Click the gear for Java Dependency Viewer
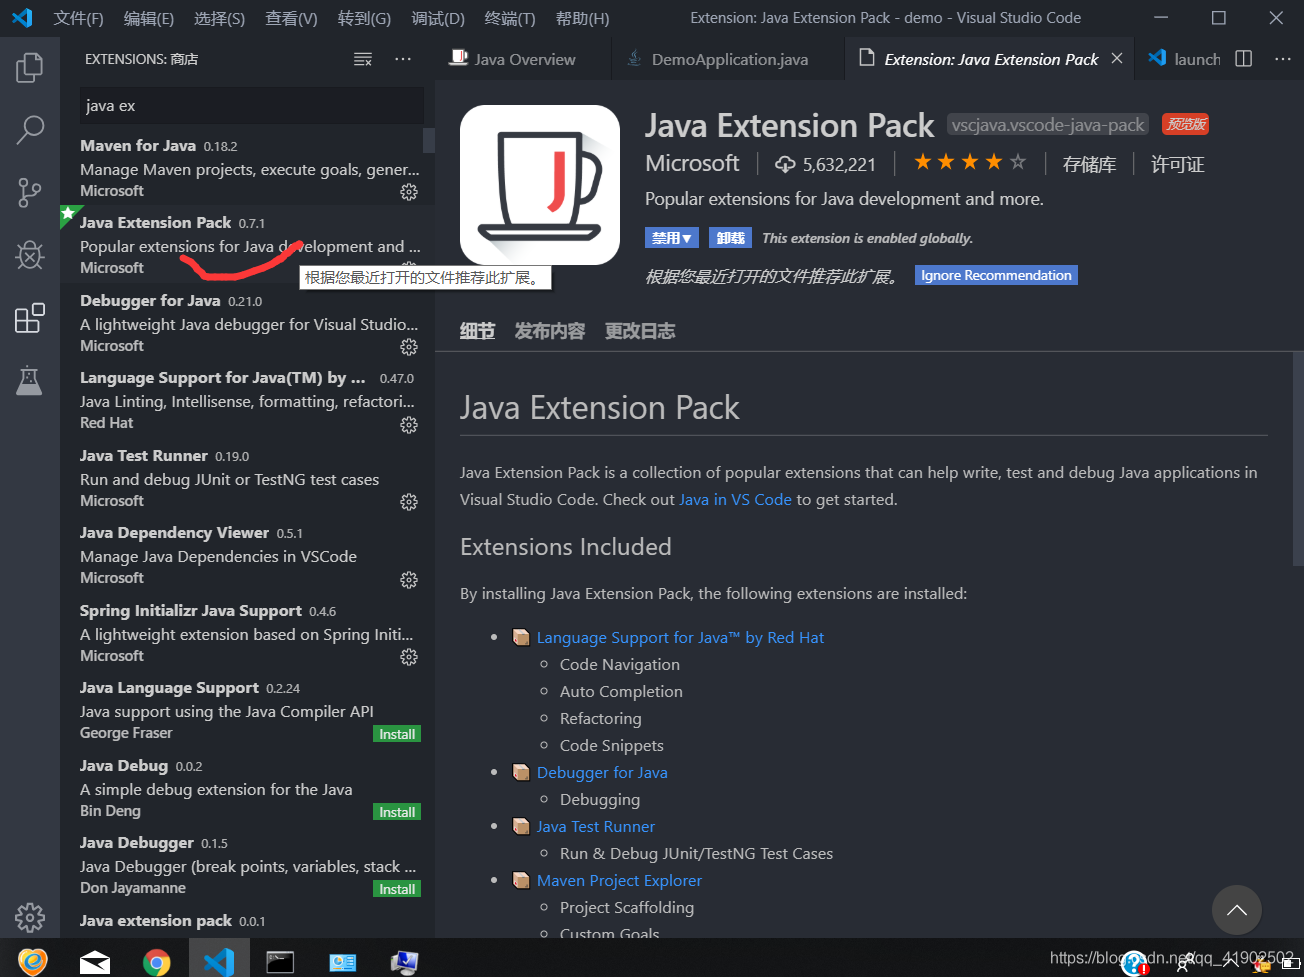This screenshot has width=1304, height=977. point(409,580)
